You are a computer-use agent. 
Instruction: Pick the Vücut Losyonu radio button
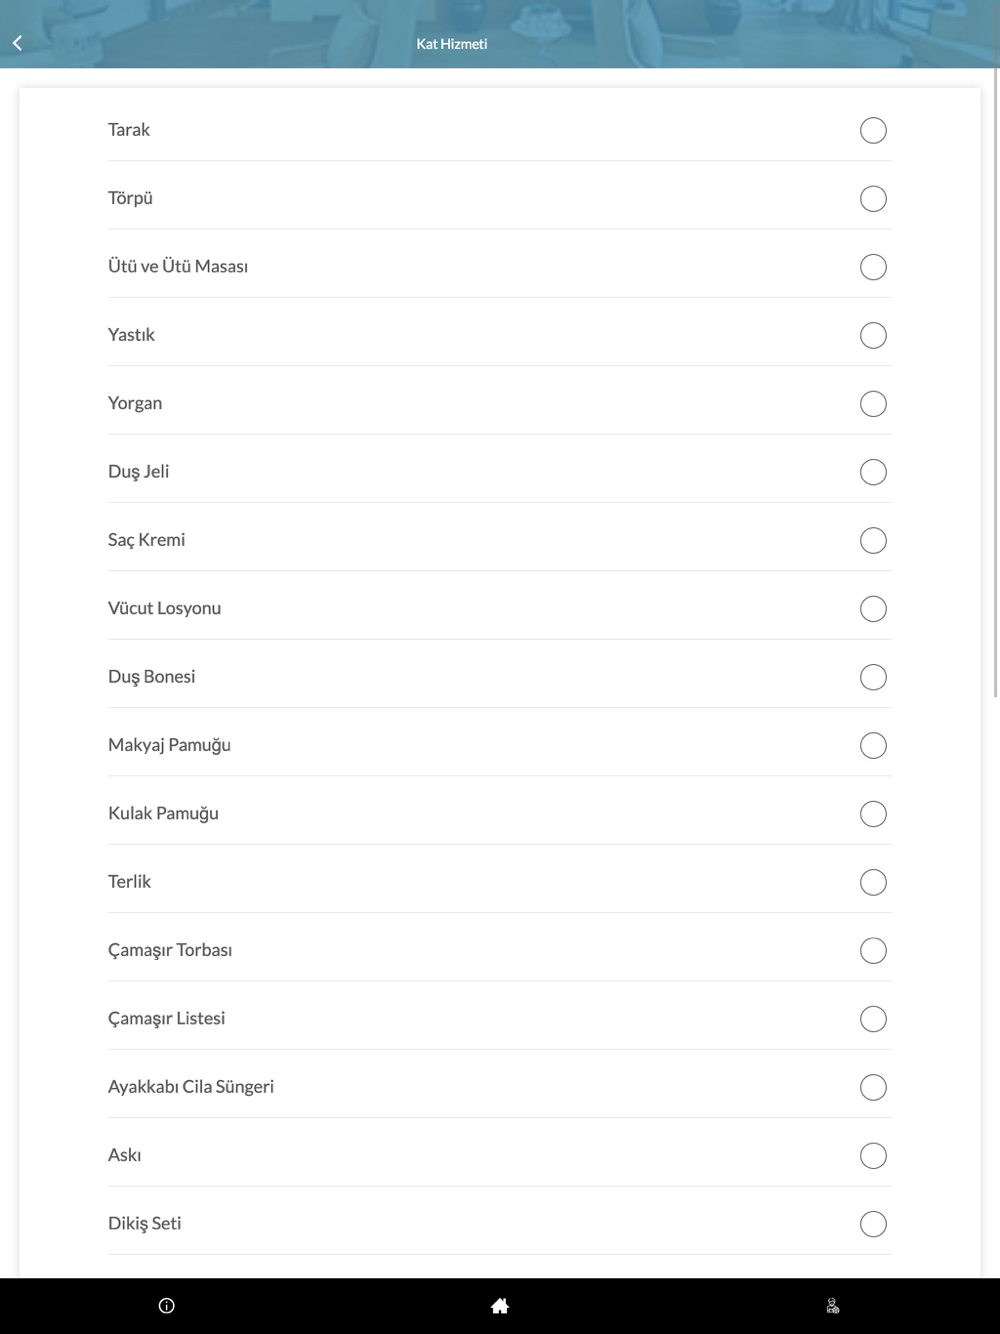point(873,608)
